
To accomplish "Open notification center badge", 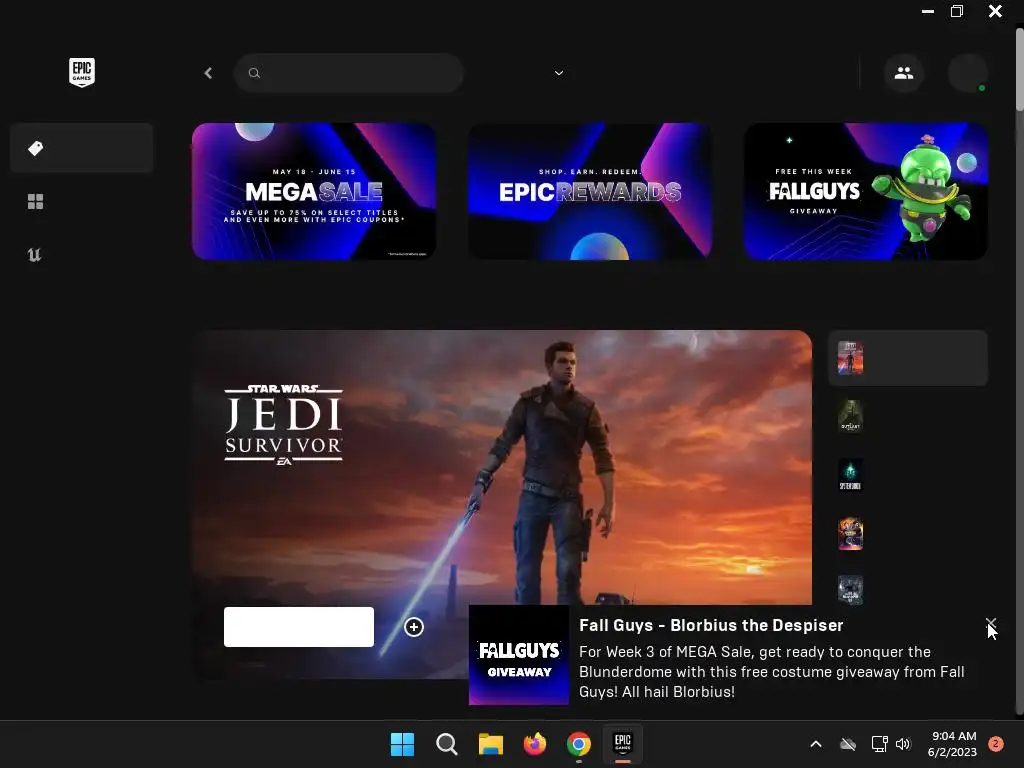I will click(x=995, y=744).
